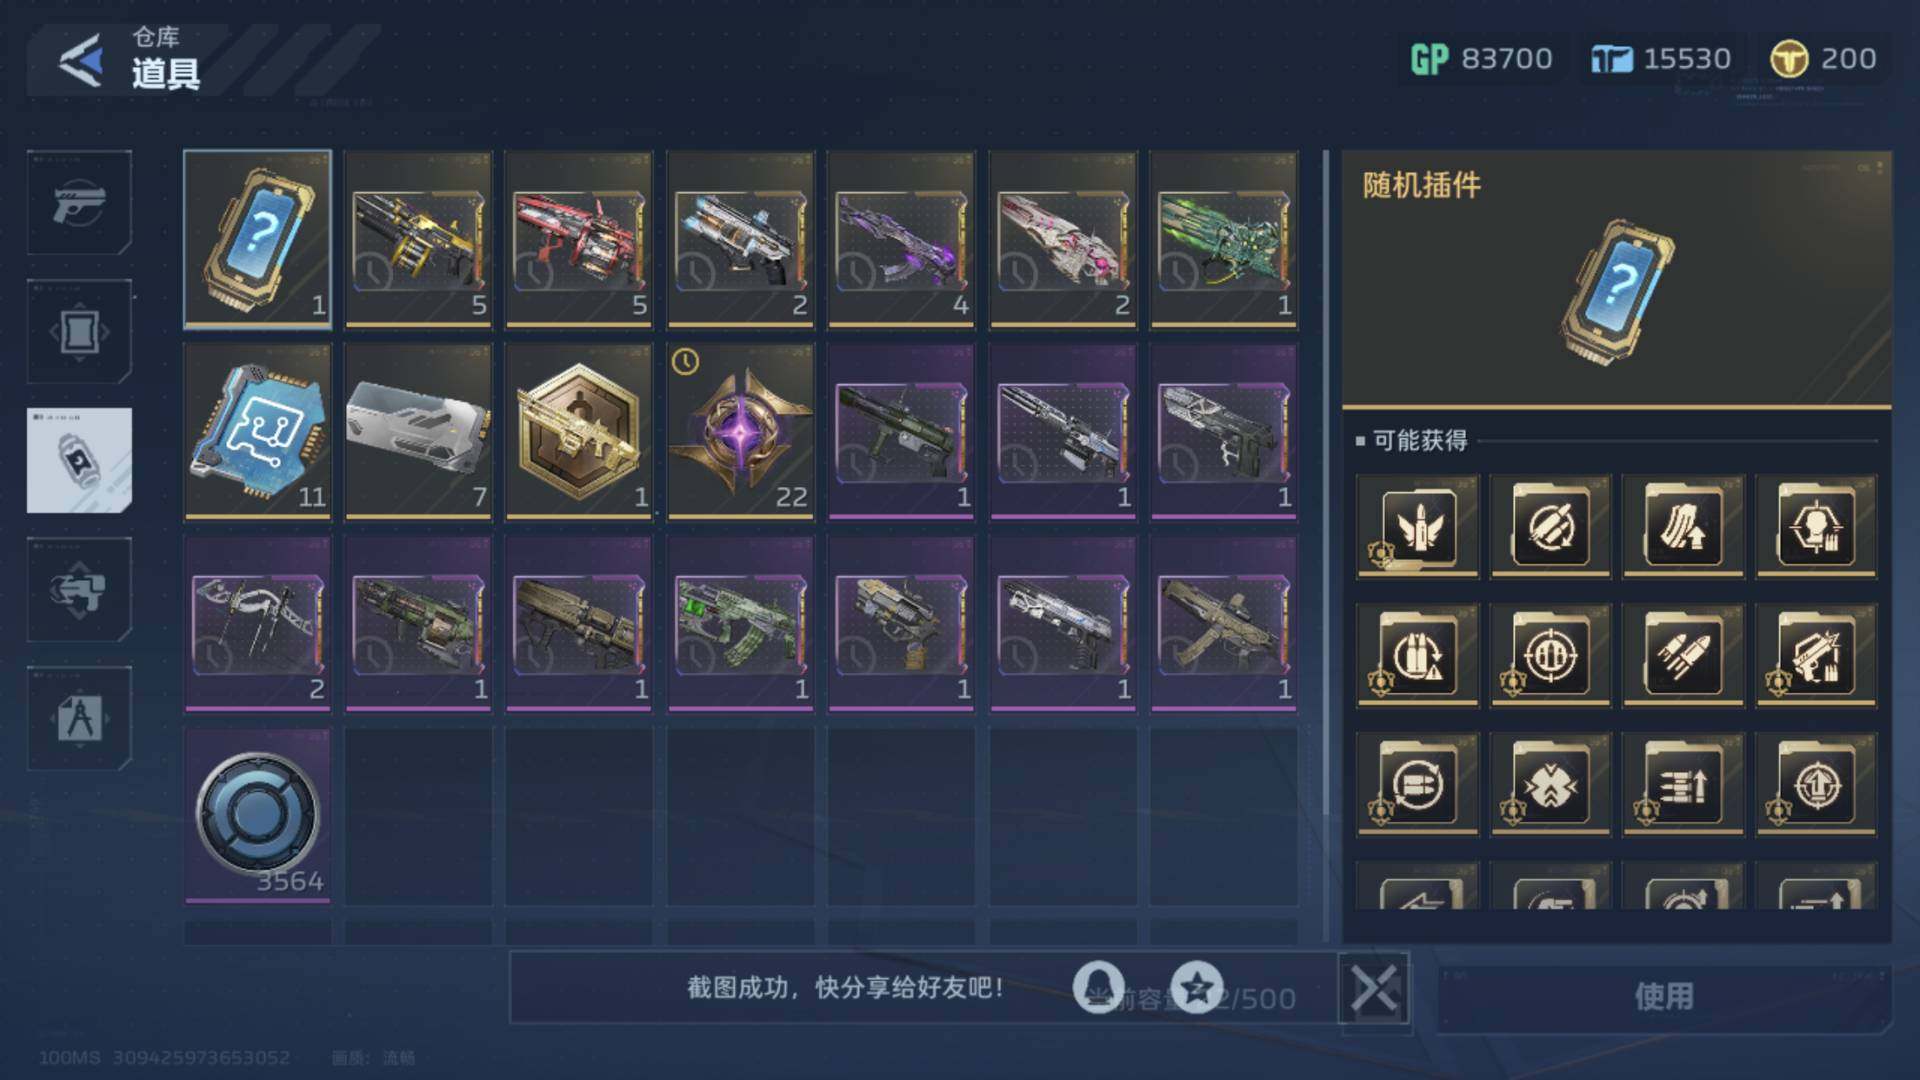This screenshot has width=1920, height=1080.
Task: Switch to the wrench tools sidebar tab
Action: click(x=79, y=590)
